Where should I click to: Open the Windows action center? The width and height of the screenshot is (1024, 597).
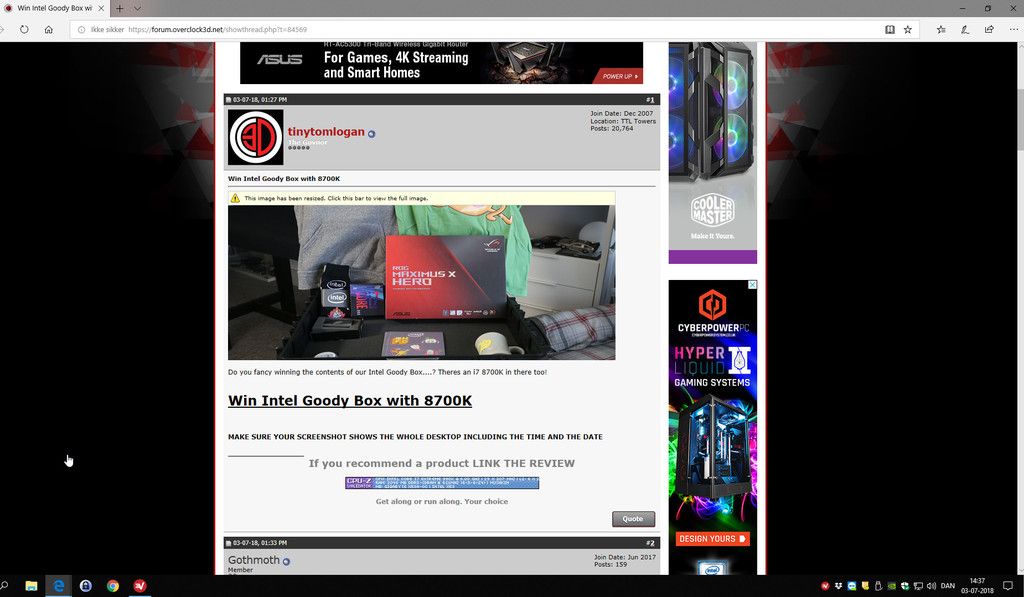tap(1008, 586)
